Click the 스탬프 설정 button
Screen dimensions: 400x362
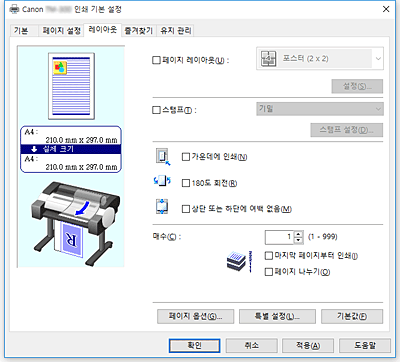(x=347, y=130)
